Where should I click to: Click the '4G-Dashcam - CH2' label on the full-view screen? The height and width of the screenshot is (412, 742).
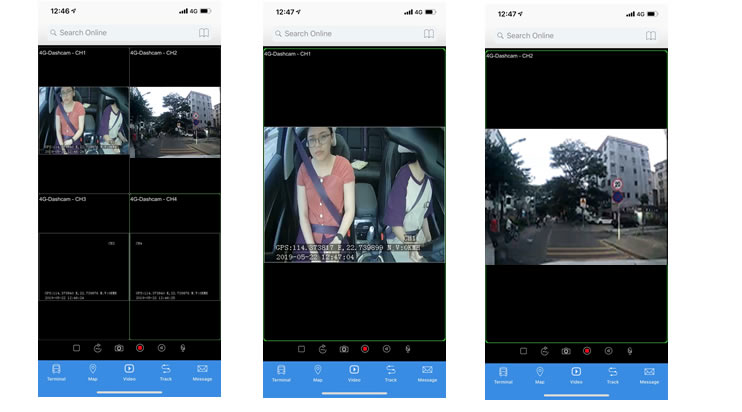click(x=510, y=56)
